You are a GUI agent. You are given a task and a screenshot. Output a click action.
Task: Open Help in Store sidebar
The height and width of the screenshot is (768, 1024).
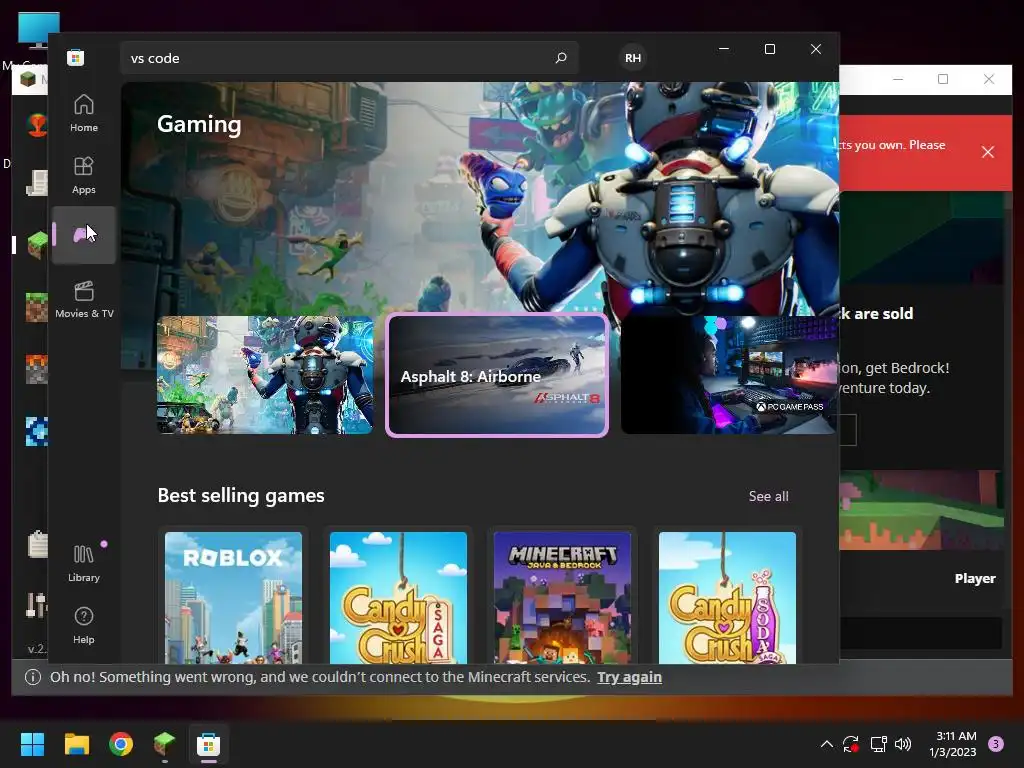[x=84, y=625]
